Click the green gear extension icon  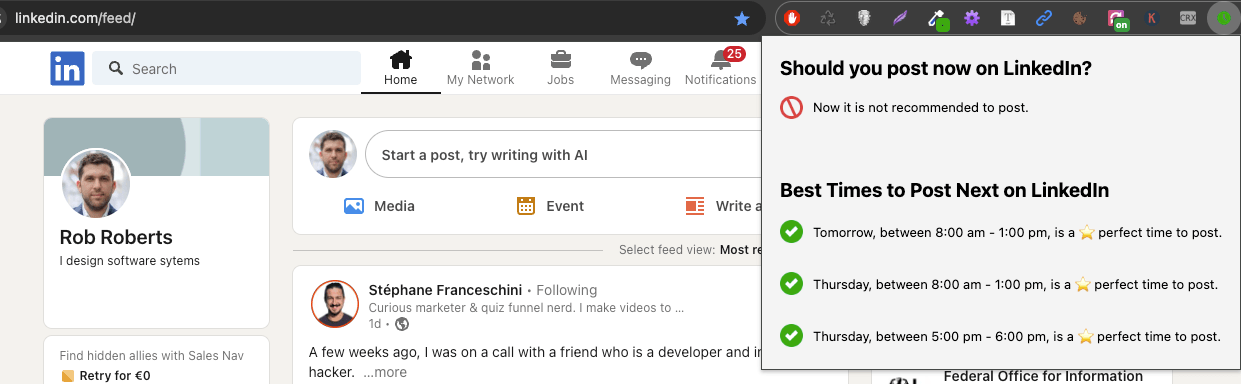click(1222, 18)
